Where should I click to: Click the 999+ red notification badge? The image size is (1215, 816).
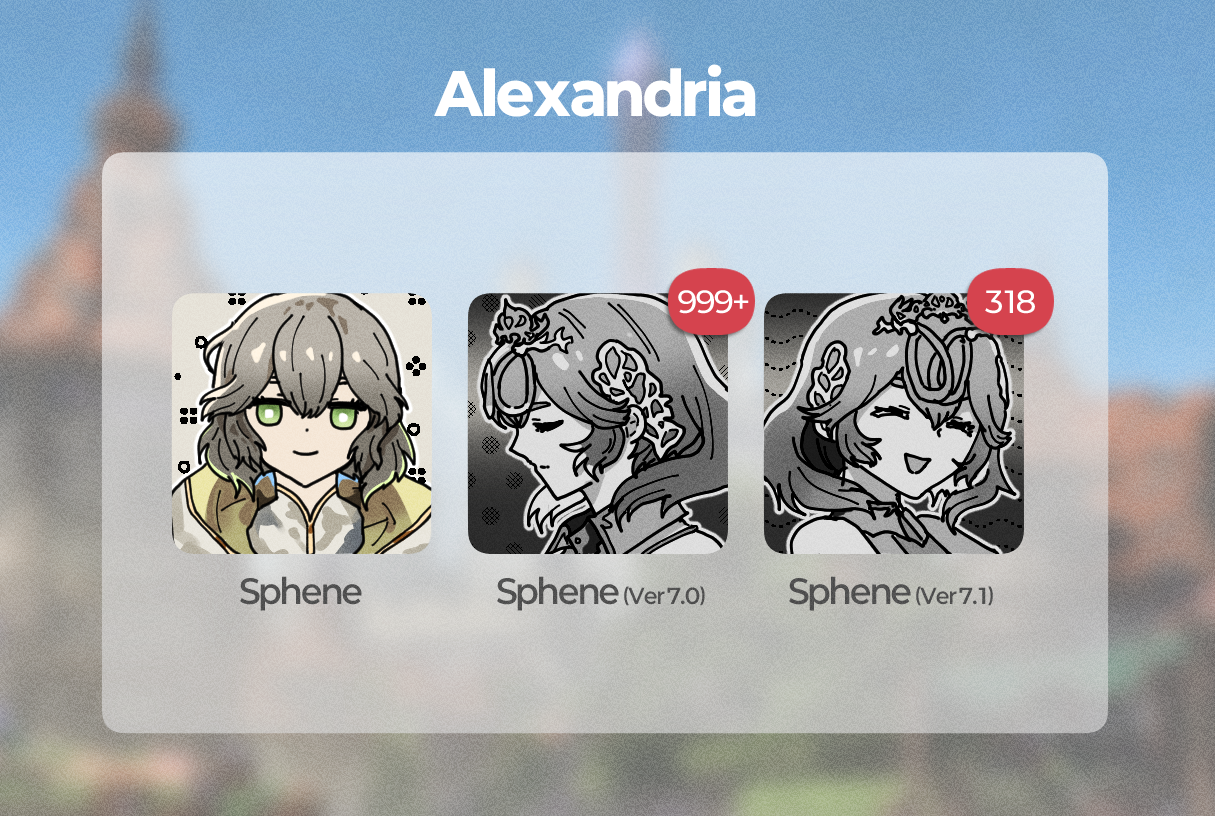click(x=712, y=301)
